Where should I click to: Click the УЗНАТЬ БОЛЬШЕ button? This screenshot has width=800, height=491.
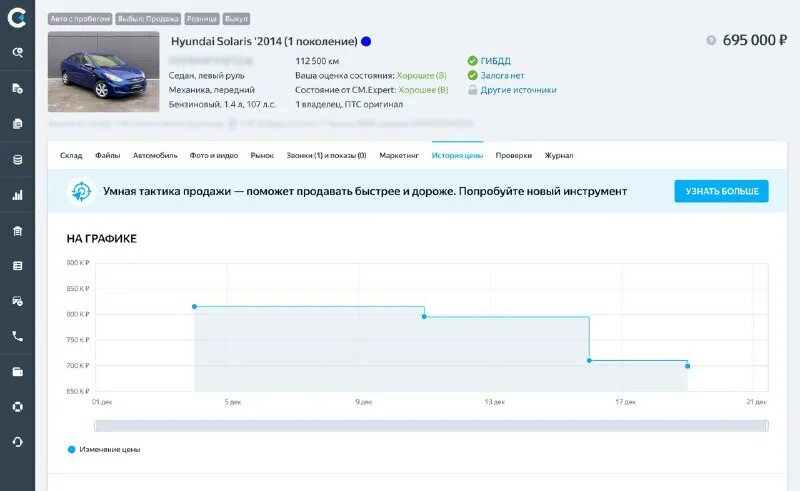coord(721,191)
